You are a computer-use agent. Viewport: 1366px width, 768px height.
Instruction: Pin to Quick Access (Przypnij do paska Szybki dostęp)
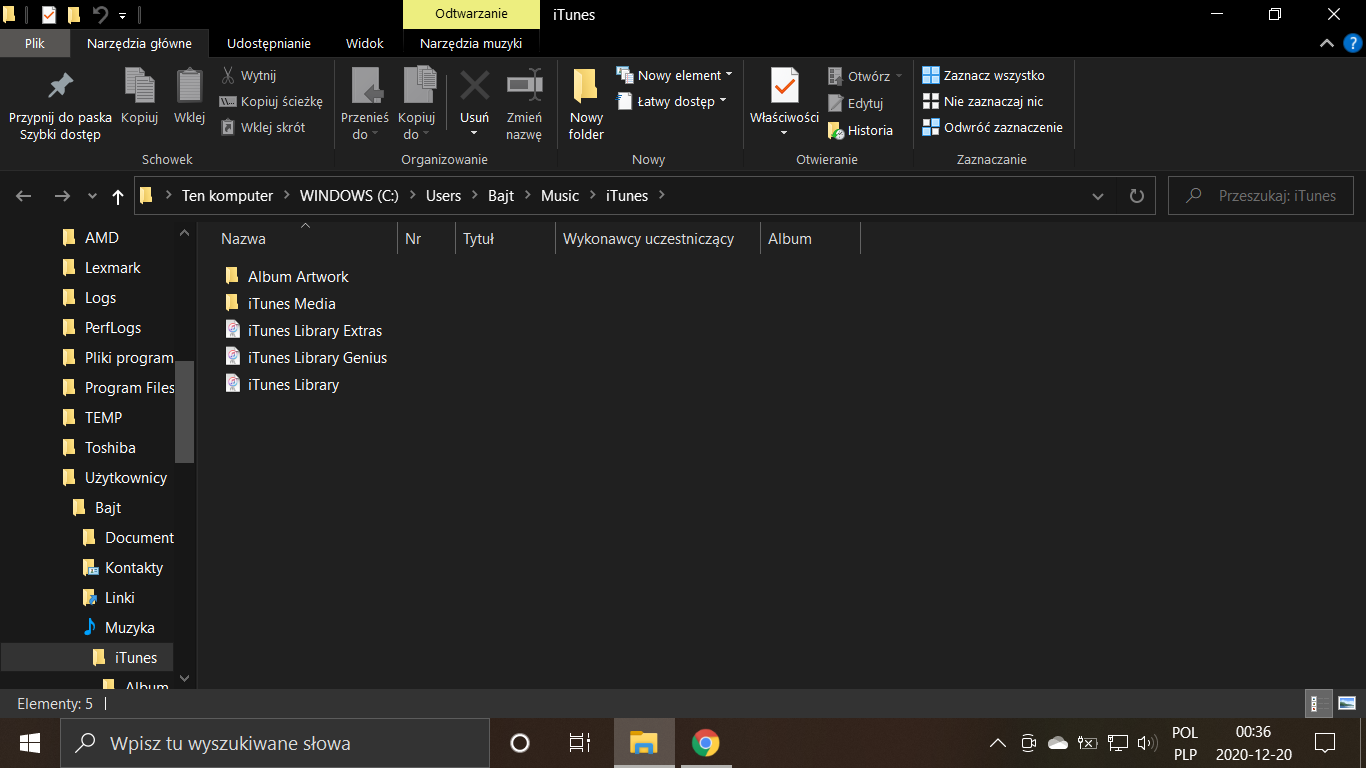click(60, 105)
